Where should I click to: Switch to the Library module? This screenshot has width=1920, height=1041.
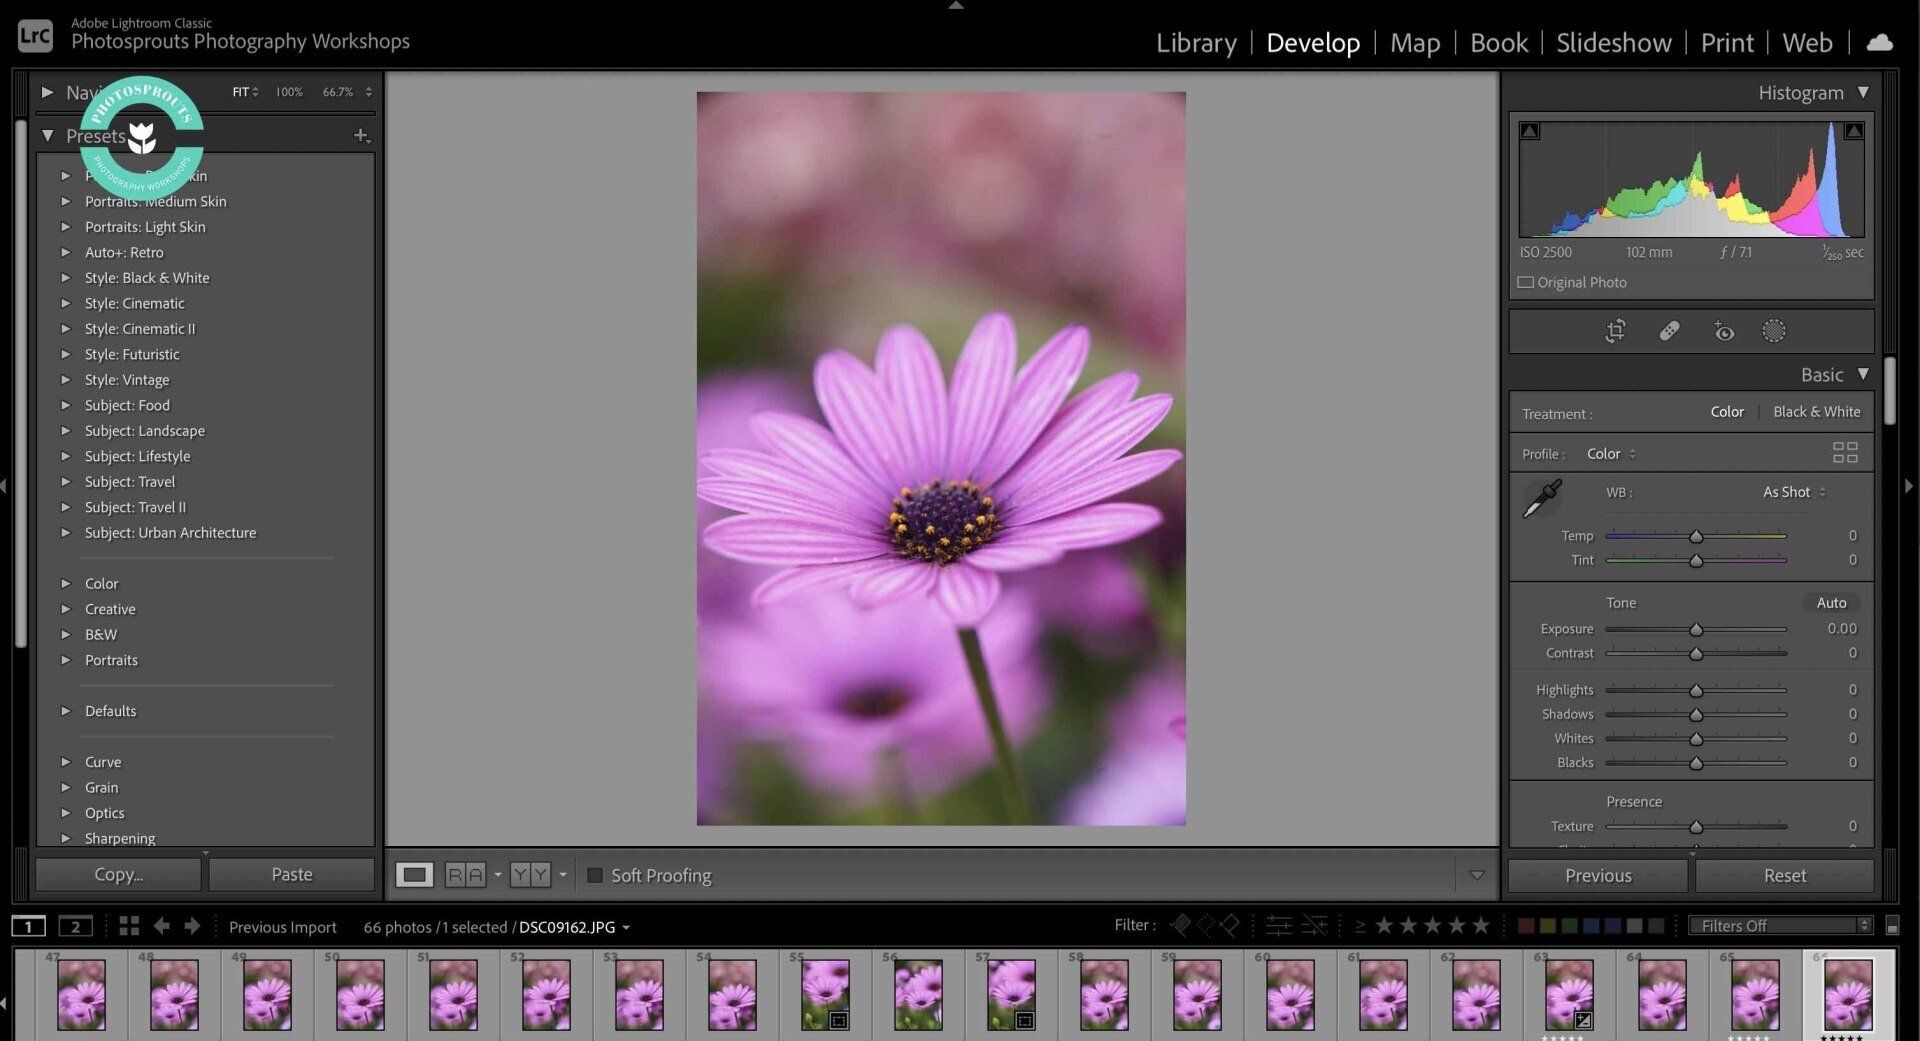1196,43
